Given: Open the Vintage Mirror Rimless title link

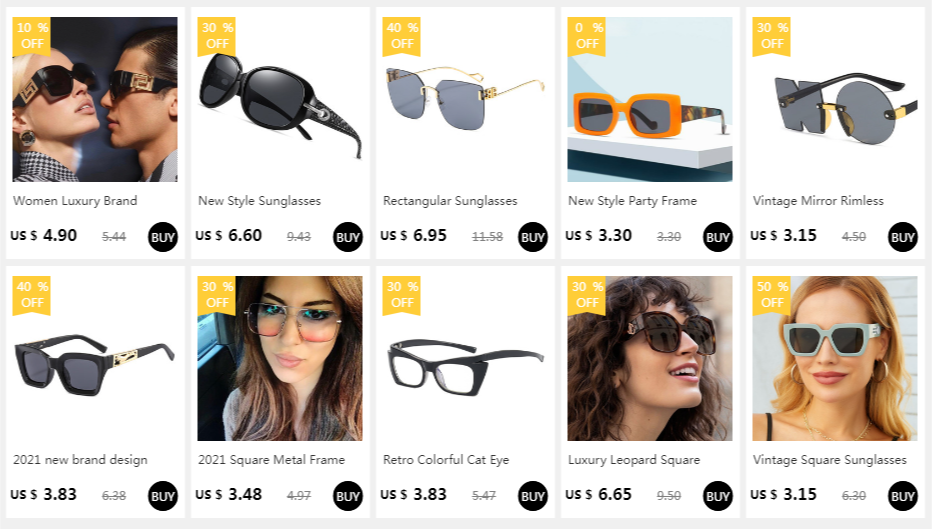Looking at the screenshot, I should click(x=818, y=201).
